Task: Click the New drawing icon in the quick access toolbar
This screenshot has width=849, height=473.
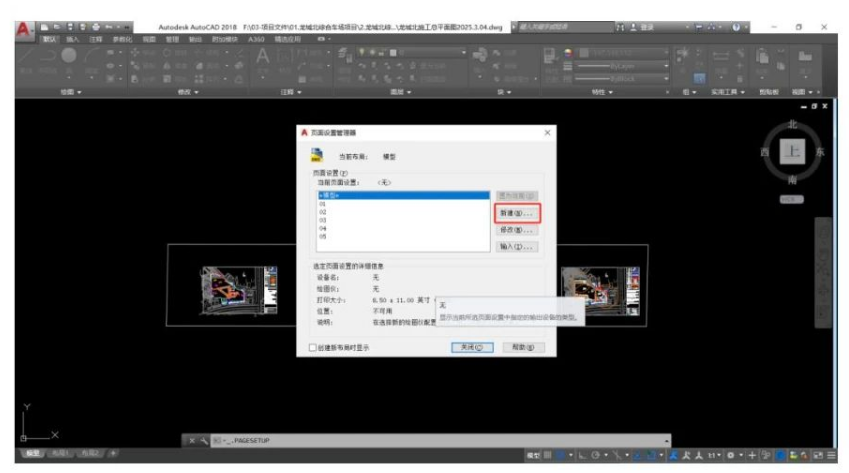Action: 44,27
